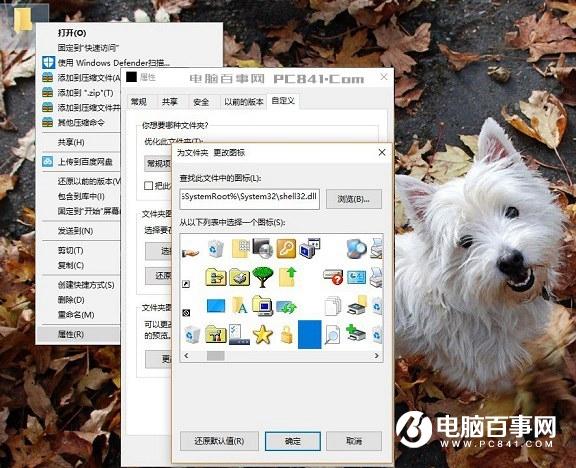Choose 复制(C) from the context menu
This screenshot has width=576, height=468.
[x=71, y=265]
